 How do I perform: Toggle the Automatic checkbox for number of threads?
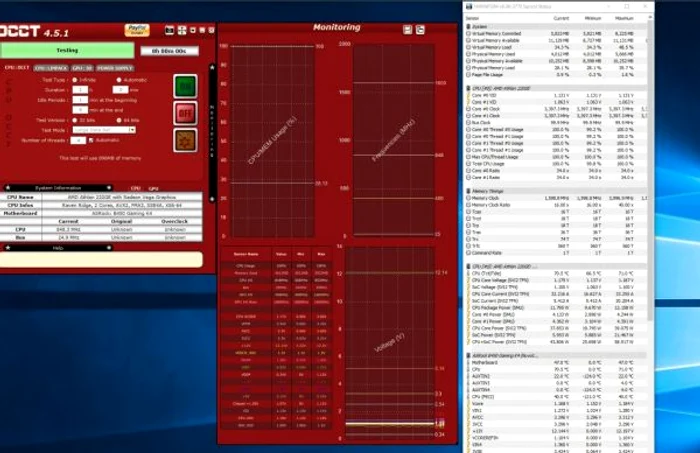coord(91,140)
